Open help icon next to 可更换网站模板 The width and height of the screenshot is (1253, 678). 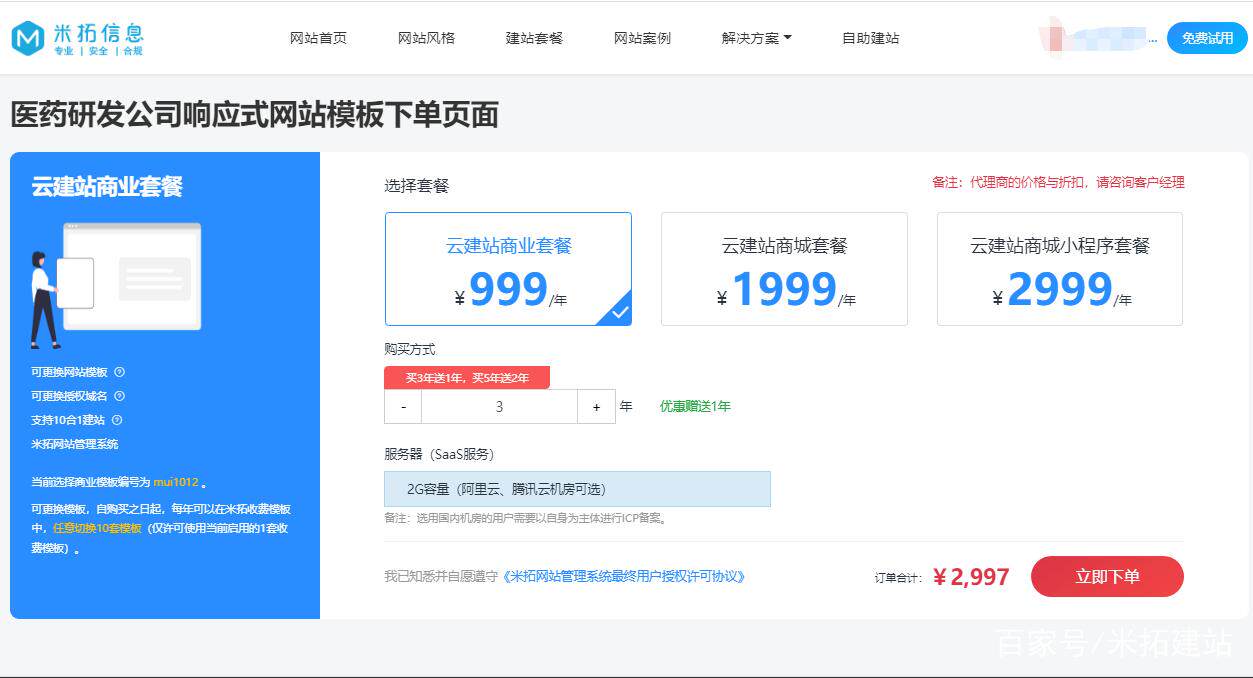pyautogui.click(x=120, y=372)
